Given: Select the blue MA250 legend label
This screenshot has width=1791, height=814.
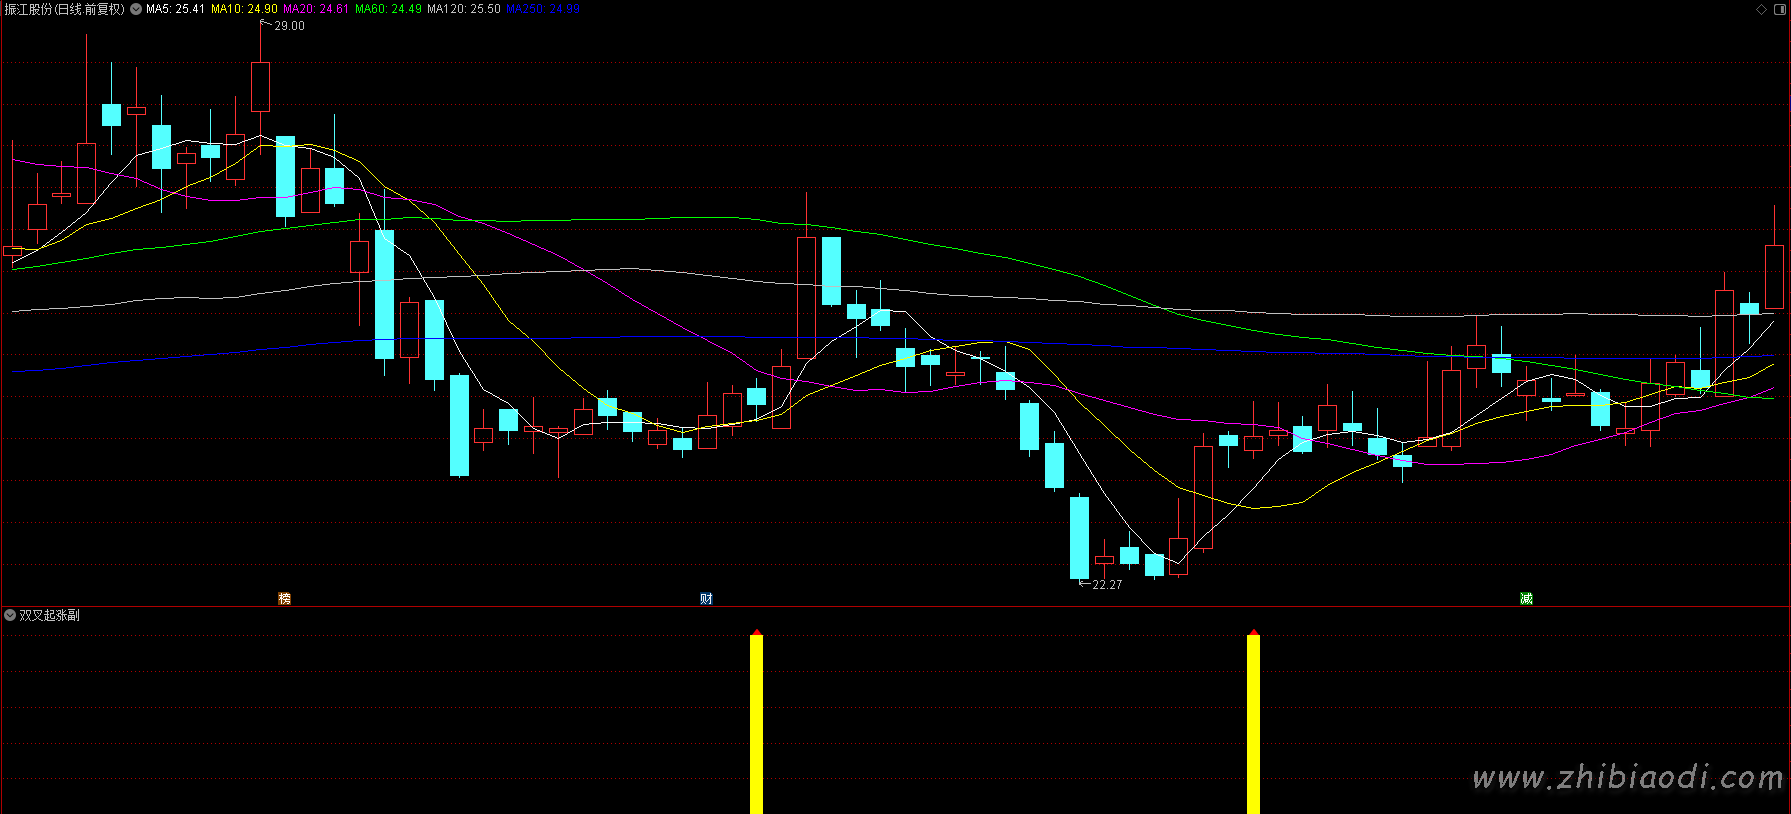Looking at the screenshot, I should coord(542,9).
